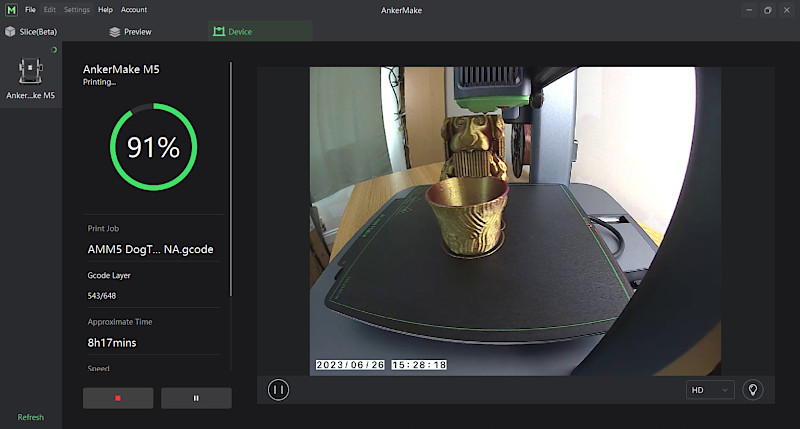Click the camera date stamp 2023/06/26
The height and width of the screenshot is (429, 800).
(x=350, y=365)
